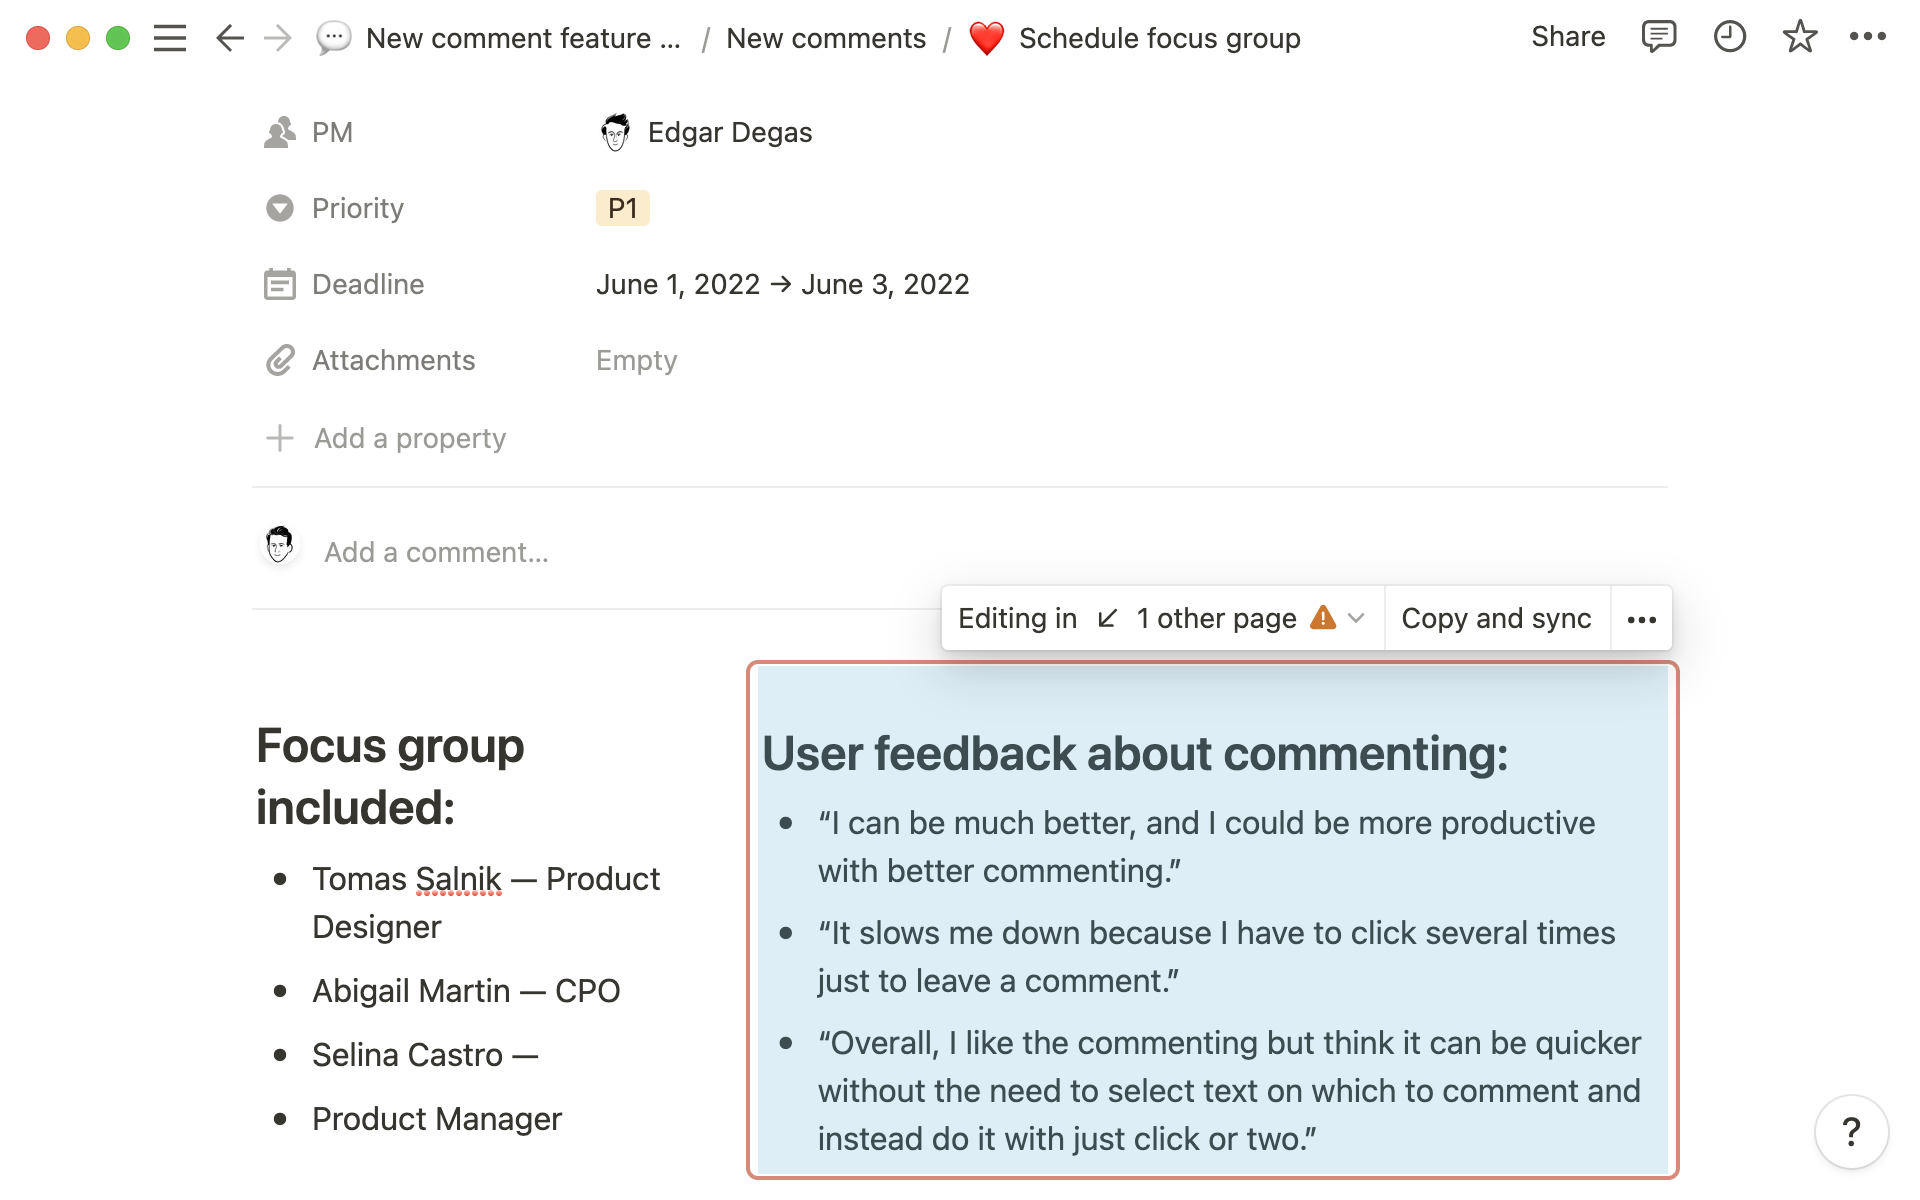Expand the 1 other page chevron
The image size is (1920, 1200).
1357,618
